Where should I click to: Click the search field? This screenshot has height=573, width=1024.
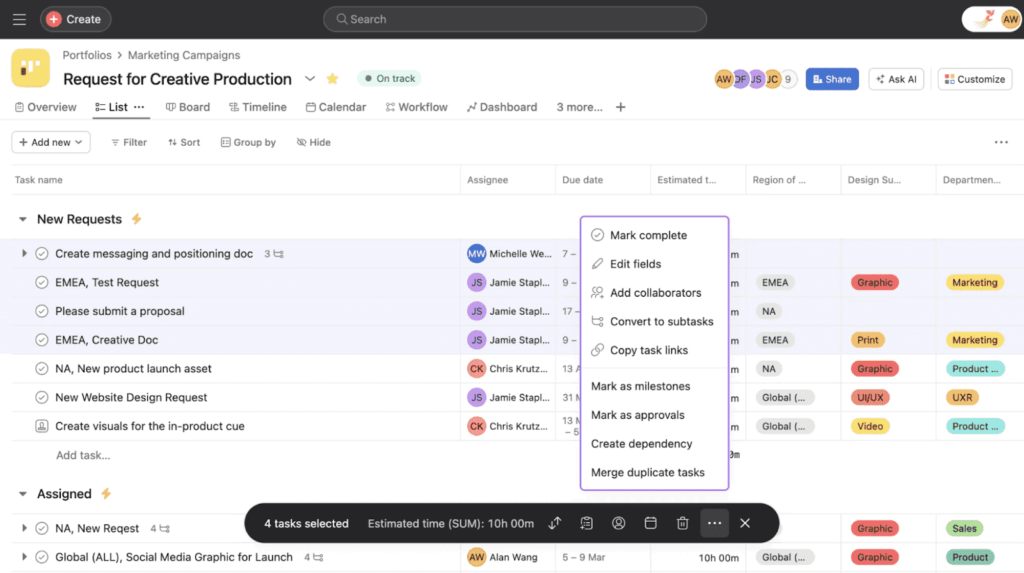click(x=515, y=19)
